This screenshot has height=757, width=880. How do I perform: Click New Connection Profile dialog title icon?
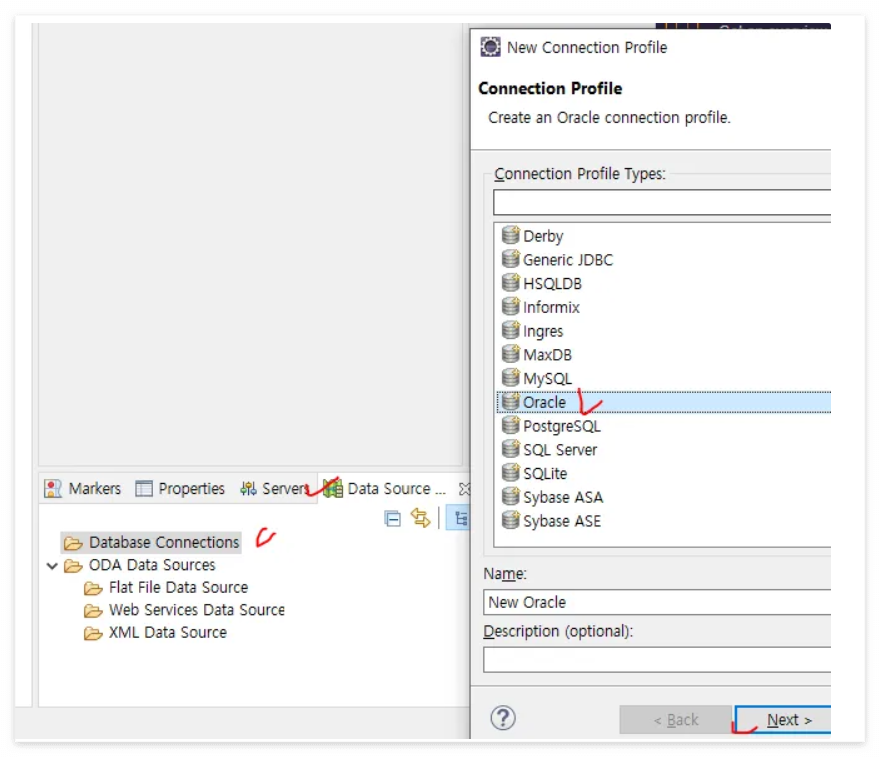click(490, 47)
